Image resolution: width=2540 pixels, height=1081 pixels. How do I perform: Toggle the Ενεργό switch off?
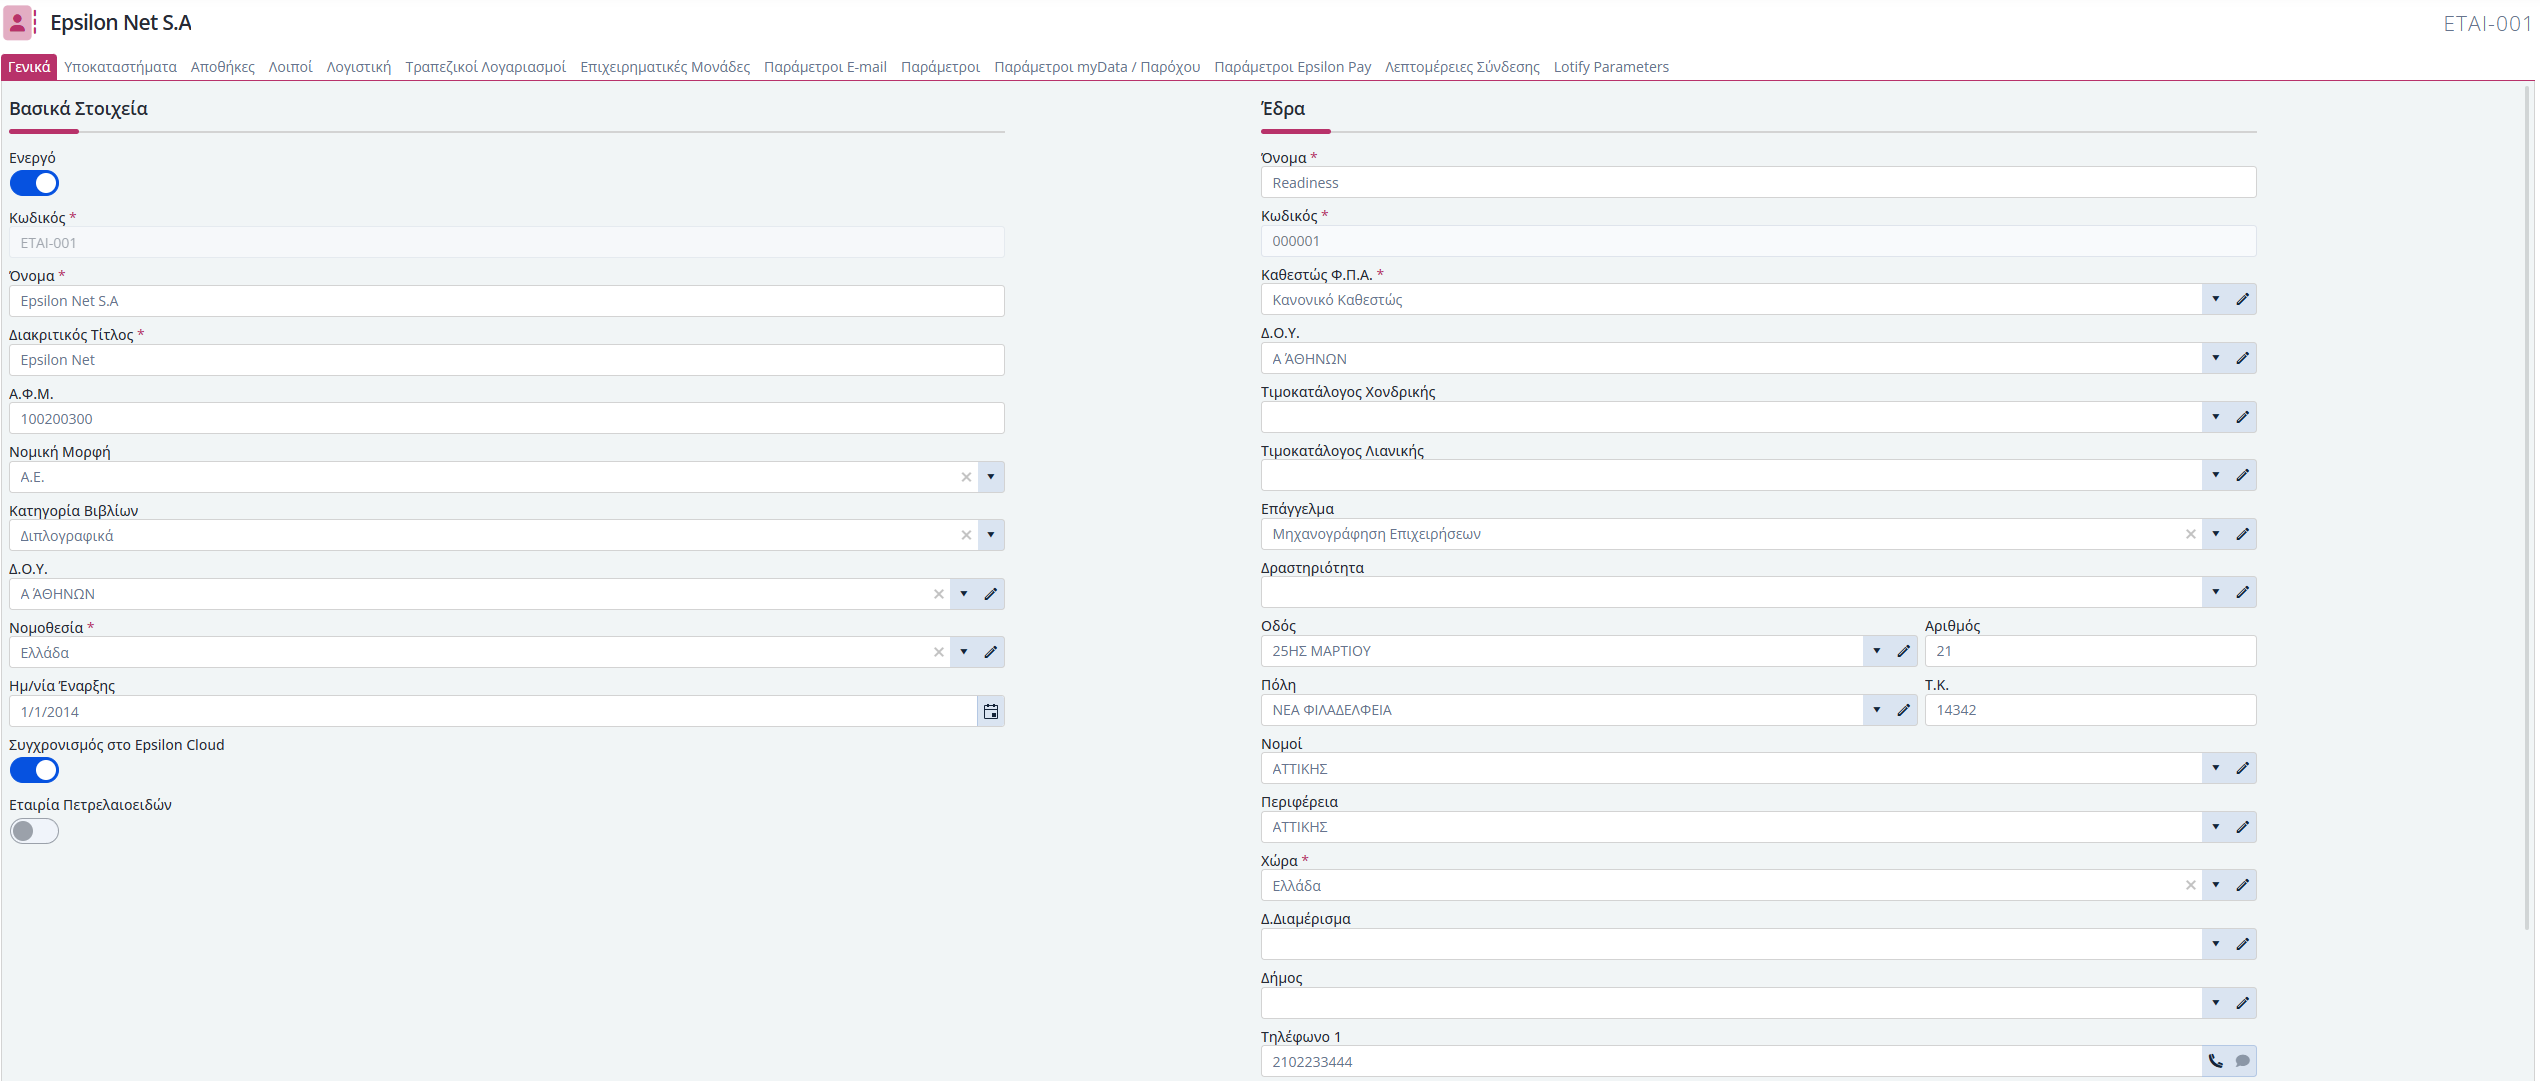(34, 183)
